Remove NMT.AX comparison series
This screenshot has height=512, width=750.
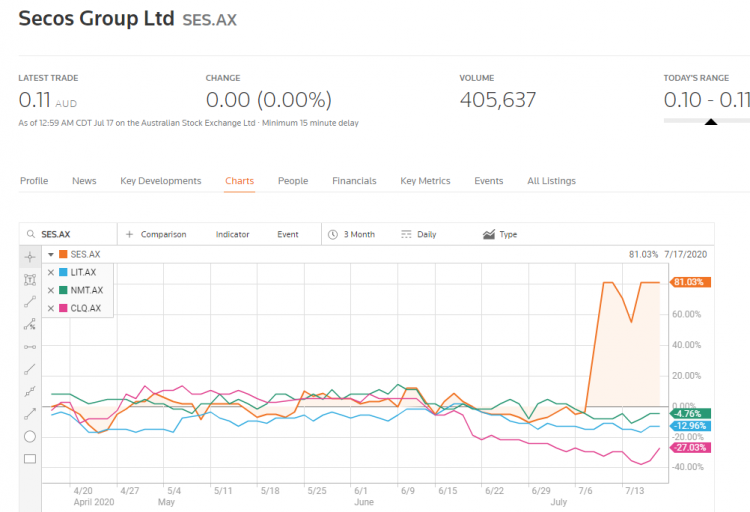click(51, 290)
